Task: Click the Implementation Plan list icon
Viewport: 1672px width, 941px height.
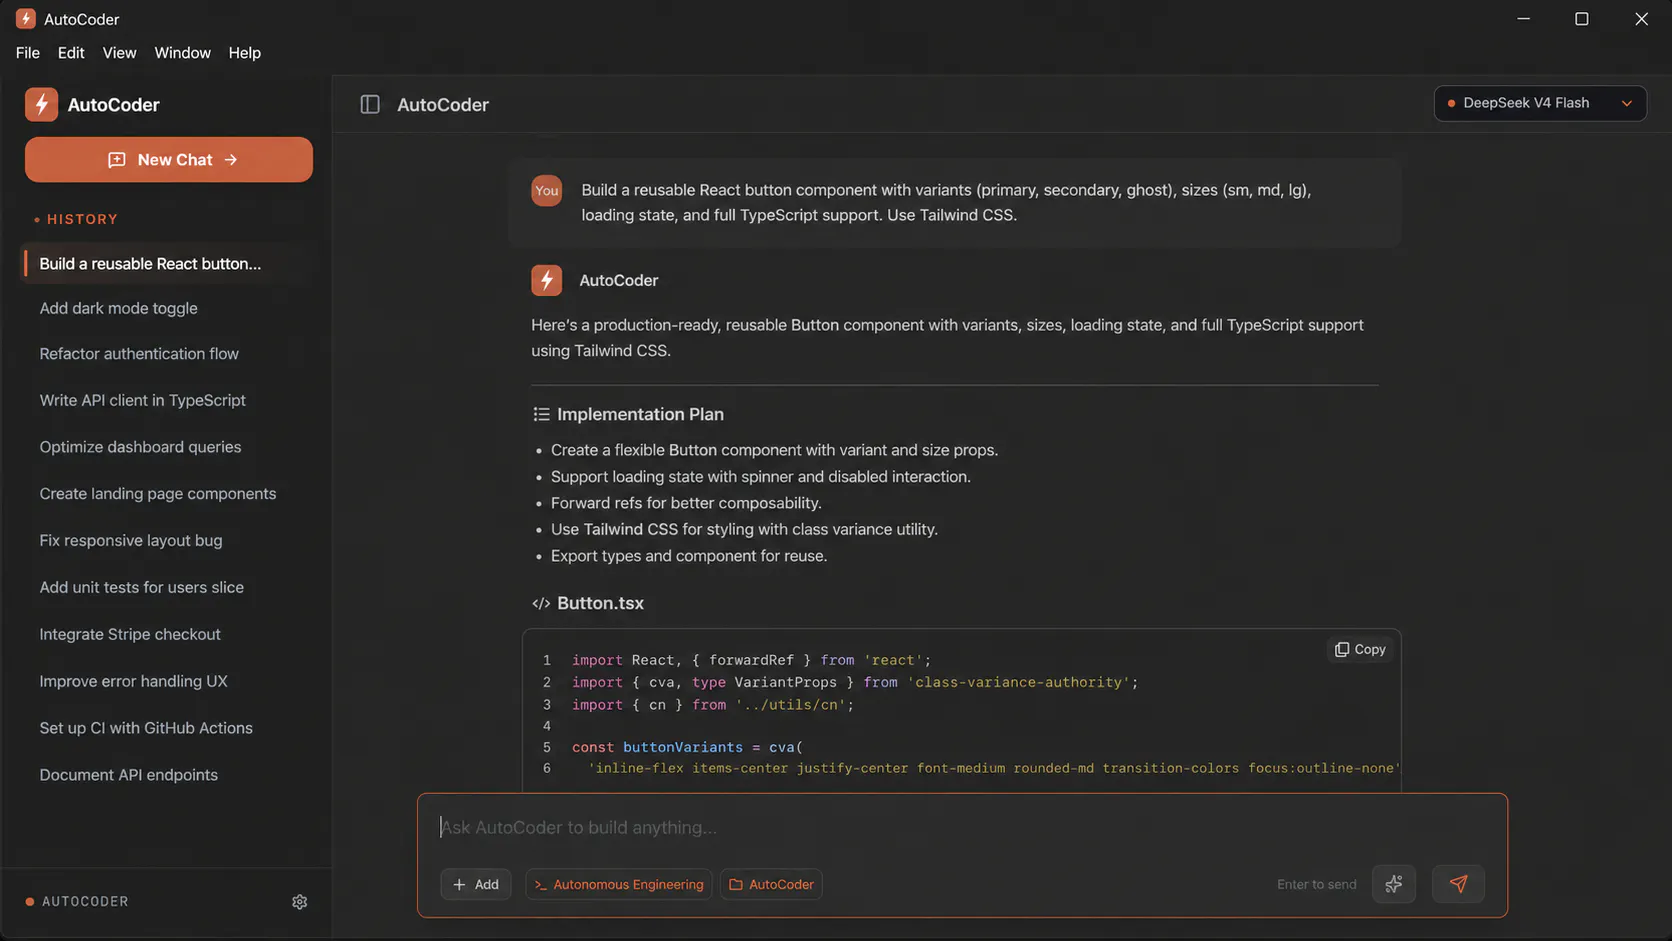Action: click(541, 414)
